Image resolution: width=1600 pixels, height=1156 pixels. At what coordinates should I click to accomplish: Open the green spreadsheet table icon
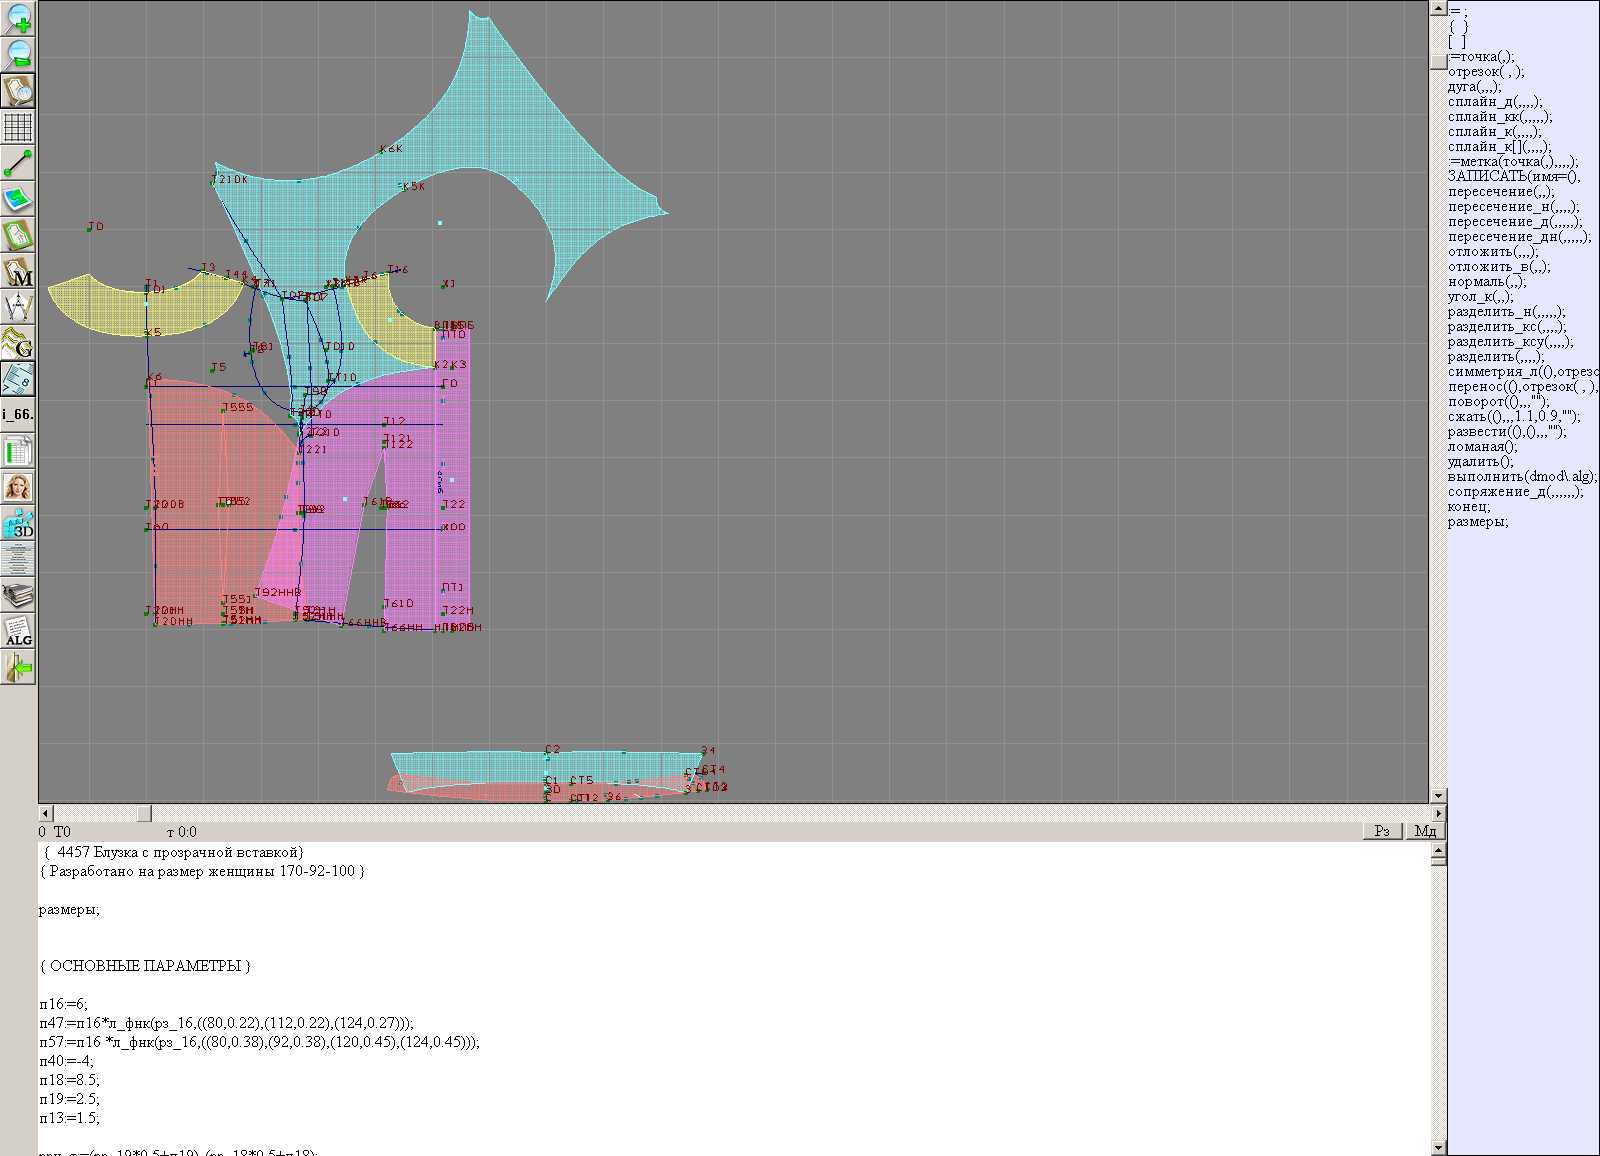18,452
